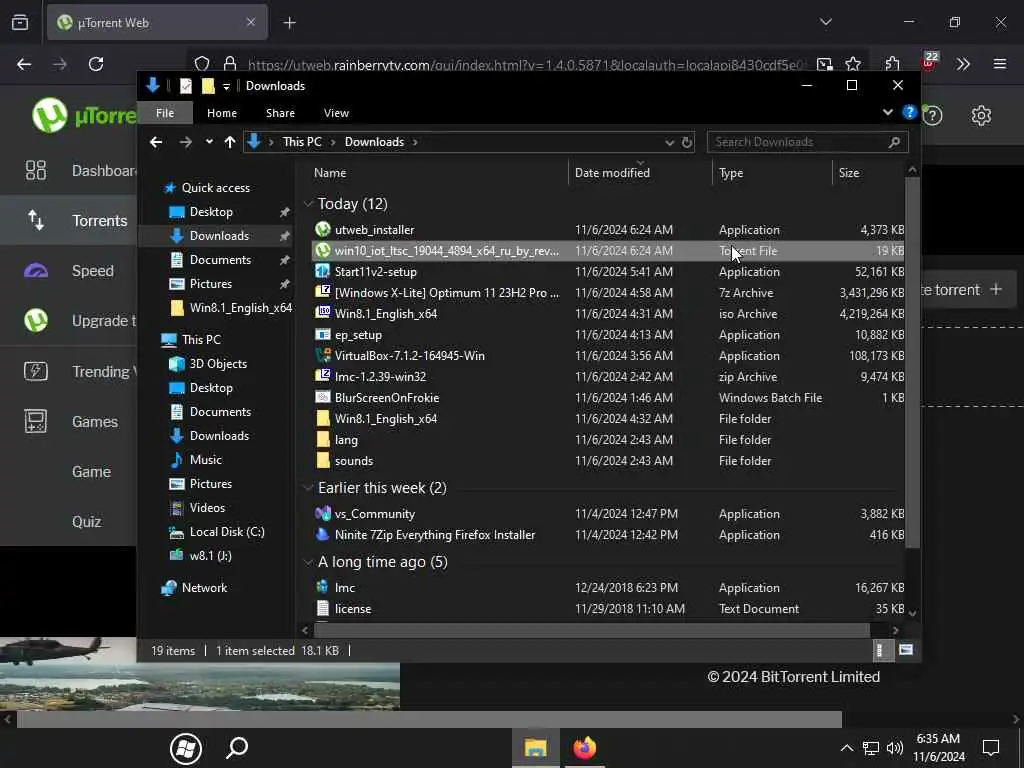Open the Firefox extensions puzzle icon
The image size is (1024, 768).
tap(893, 64)
